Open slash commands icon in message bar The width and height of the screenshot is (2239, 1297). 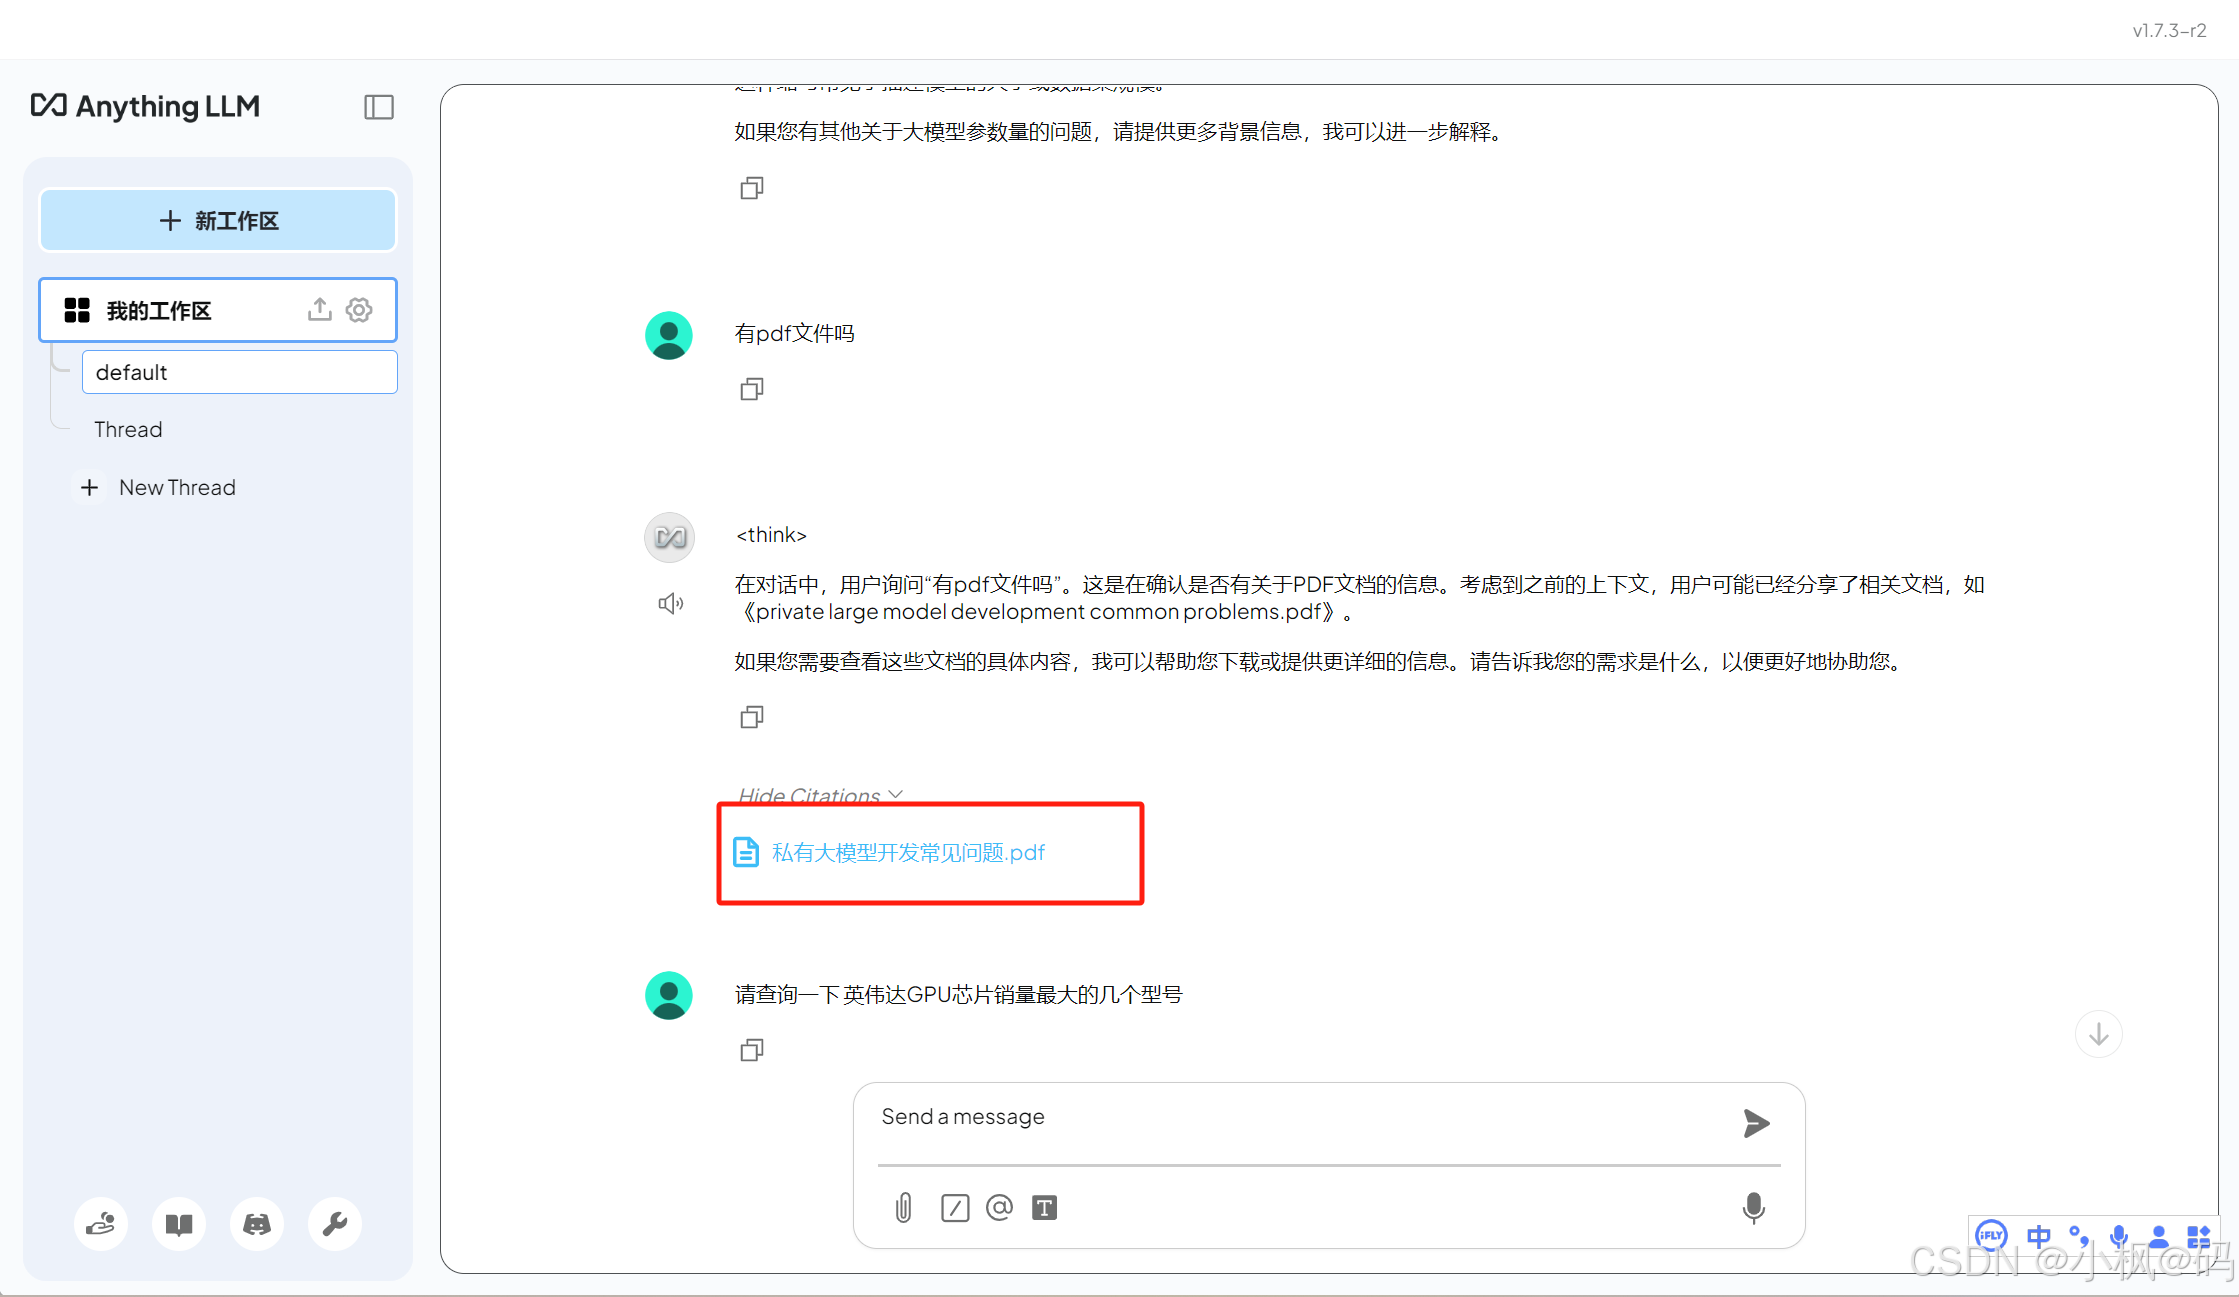coord(954,1208)
